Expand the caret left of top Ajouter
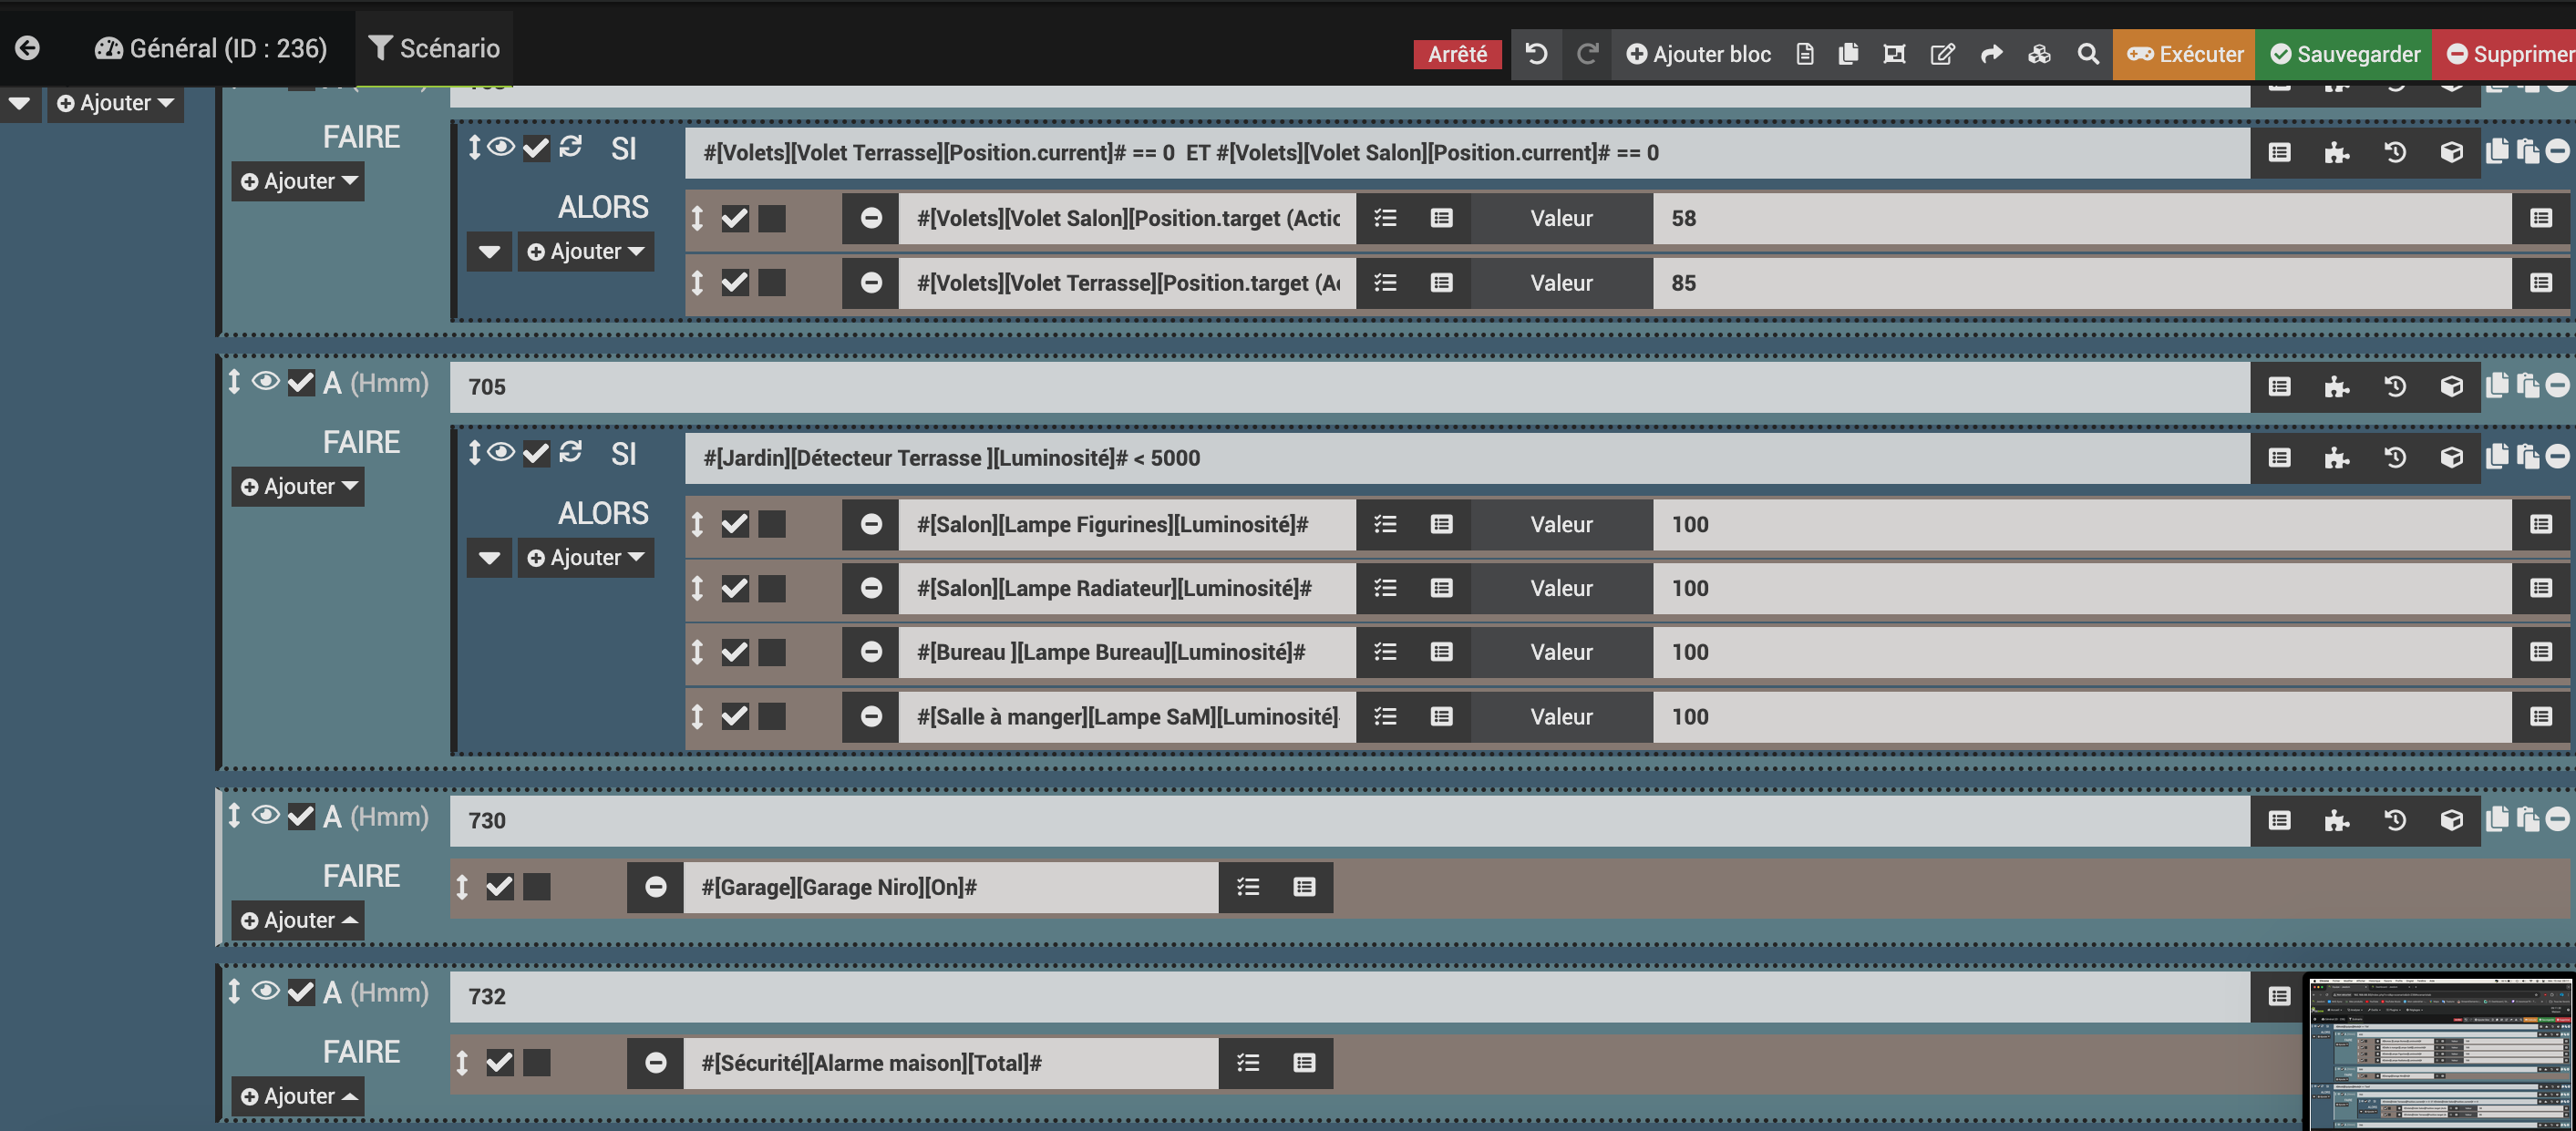This screenshot has width=2576, height=1131. [20, 103]
